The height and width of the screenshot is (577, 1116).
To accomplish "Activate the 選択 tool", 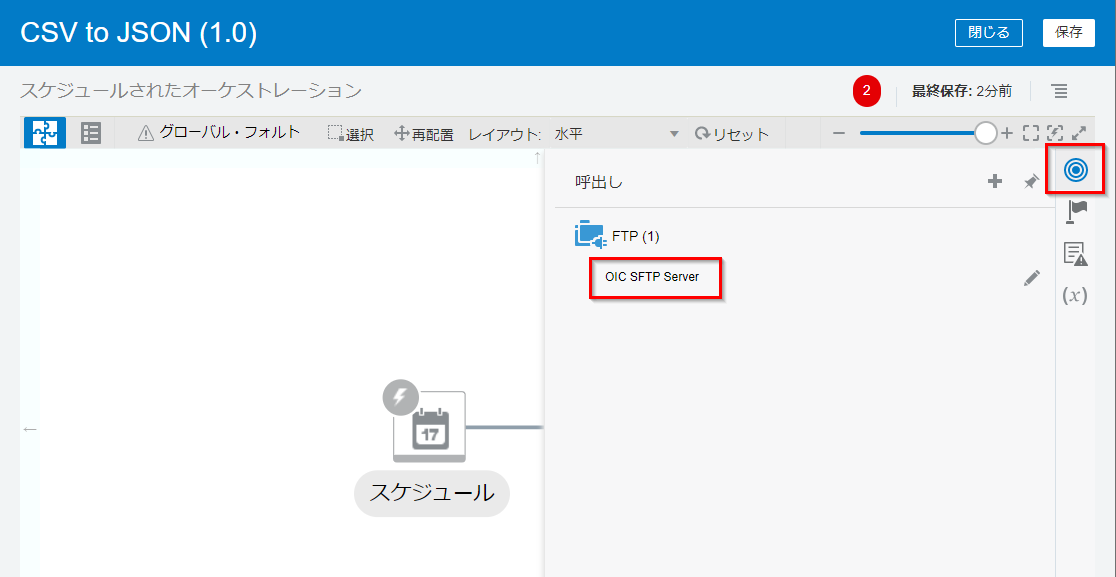I will [351, 134].
